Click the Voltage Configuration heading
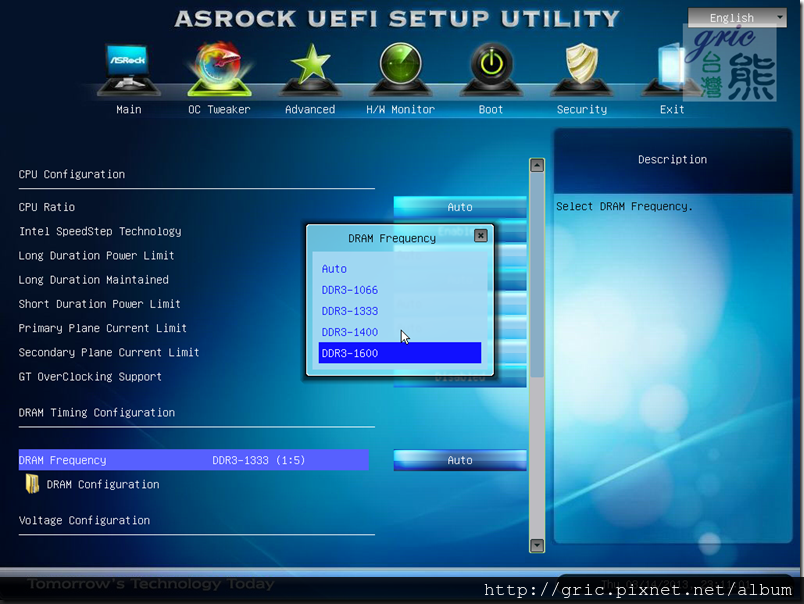This screenshot has height=604, width=804. (x=85, y=520)
